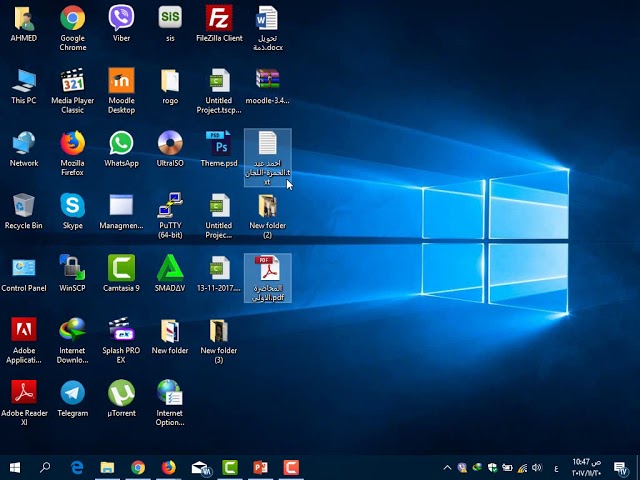Switch the input language indicator
This screenshot has height=480, width=640.
(556, 468)
